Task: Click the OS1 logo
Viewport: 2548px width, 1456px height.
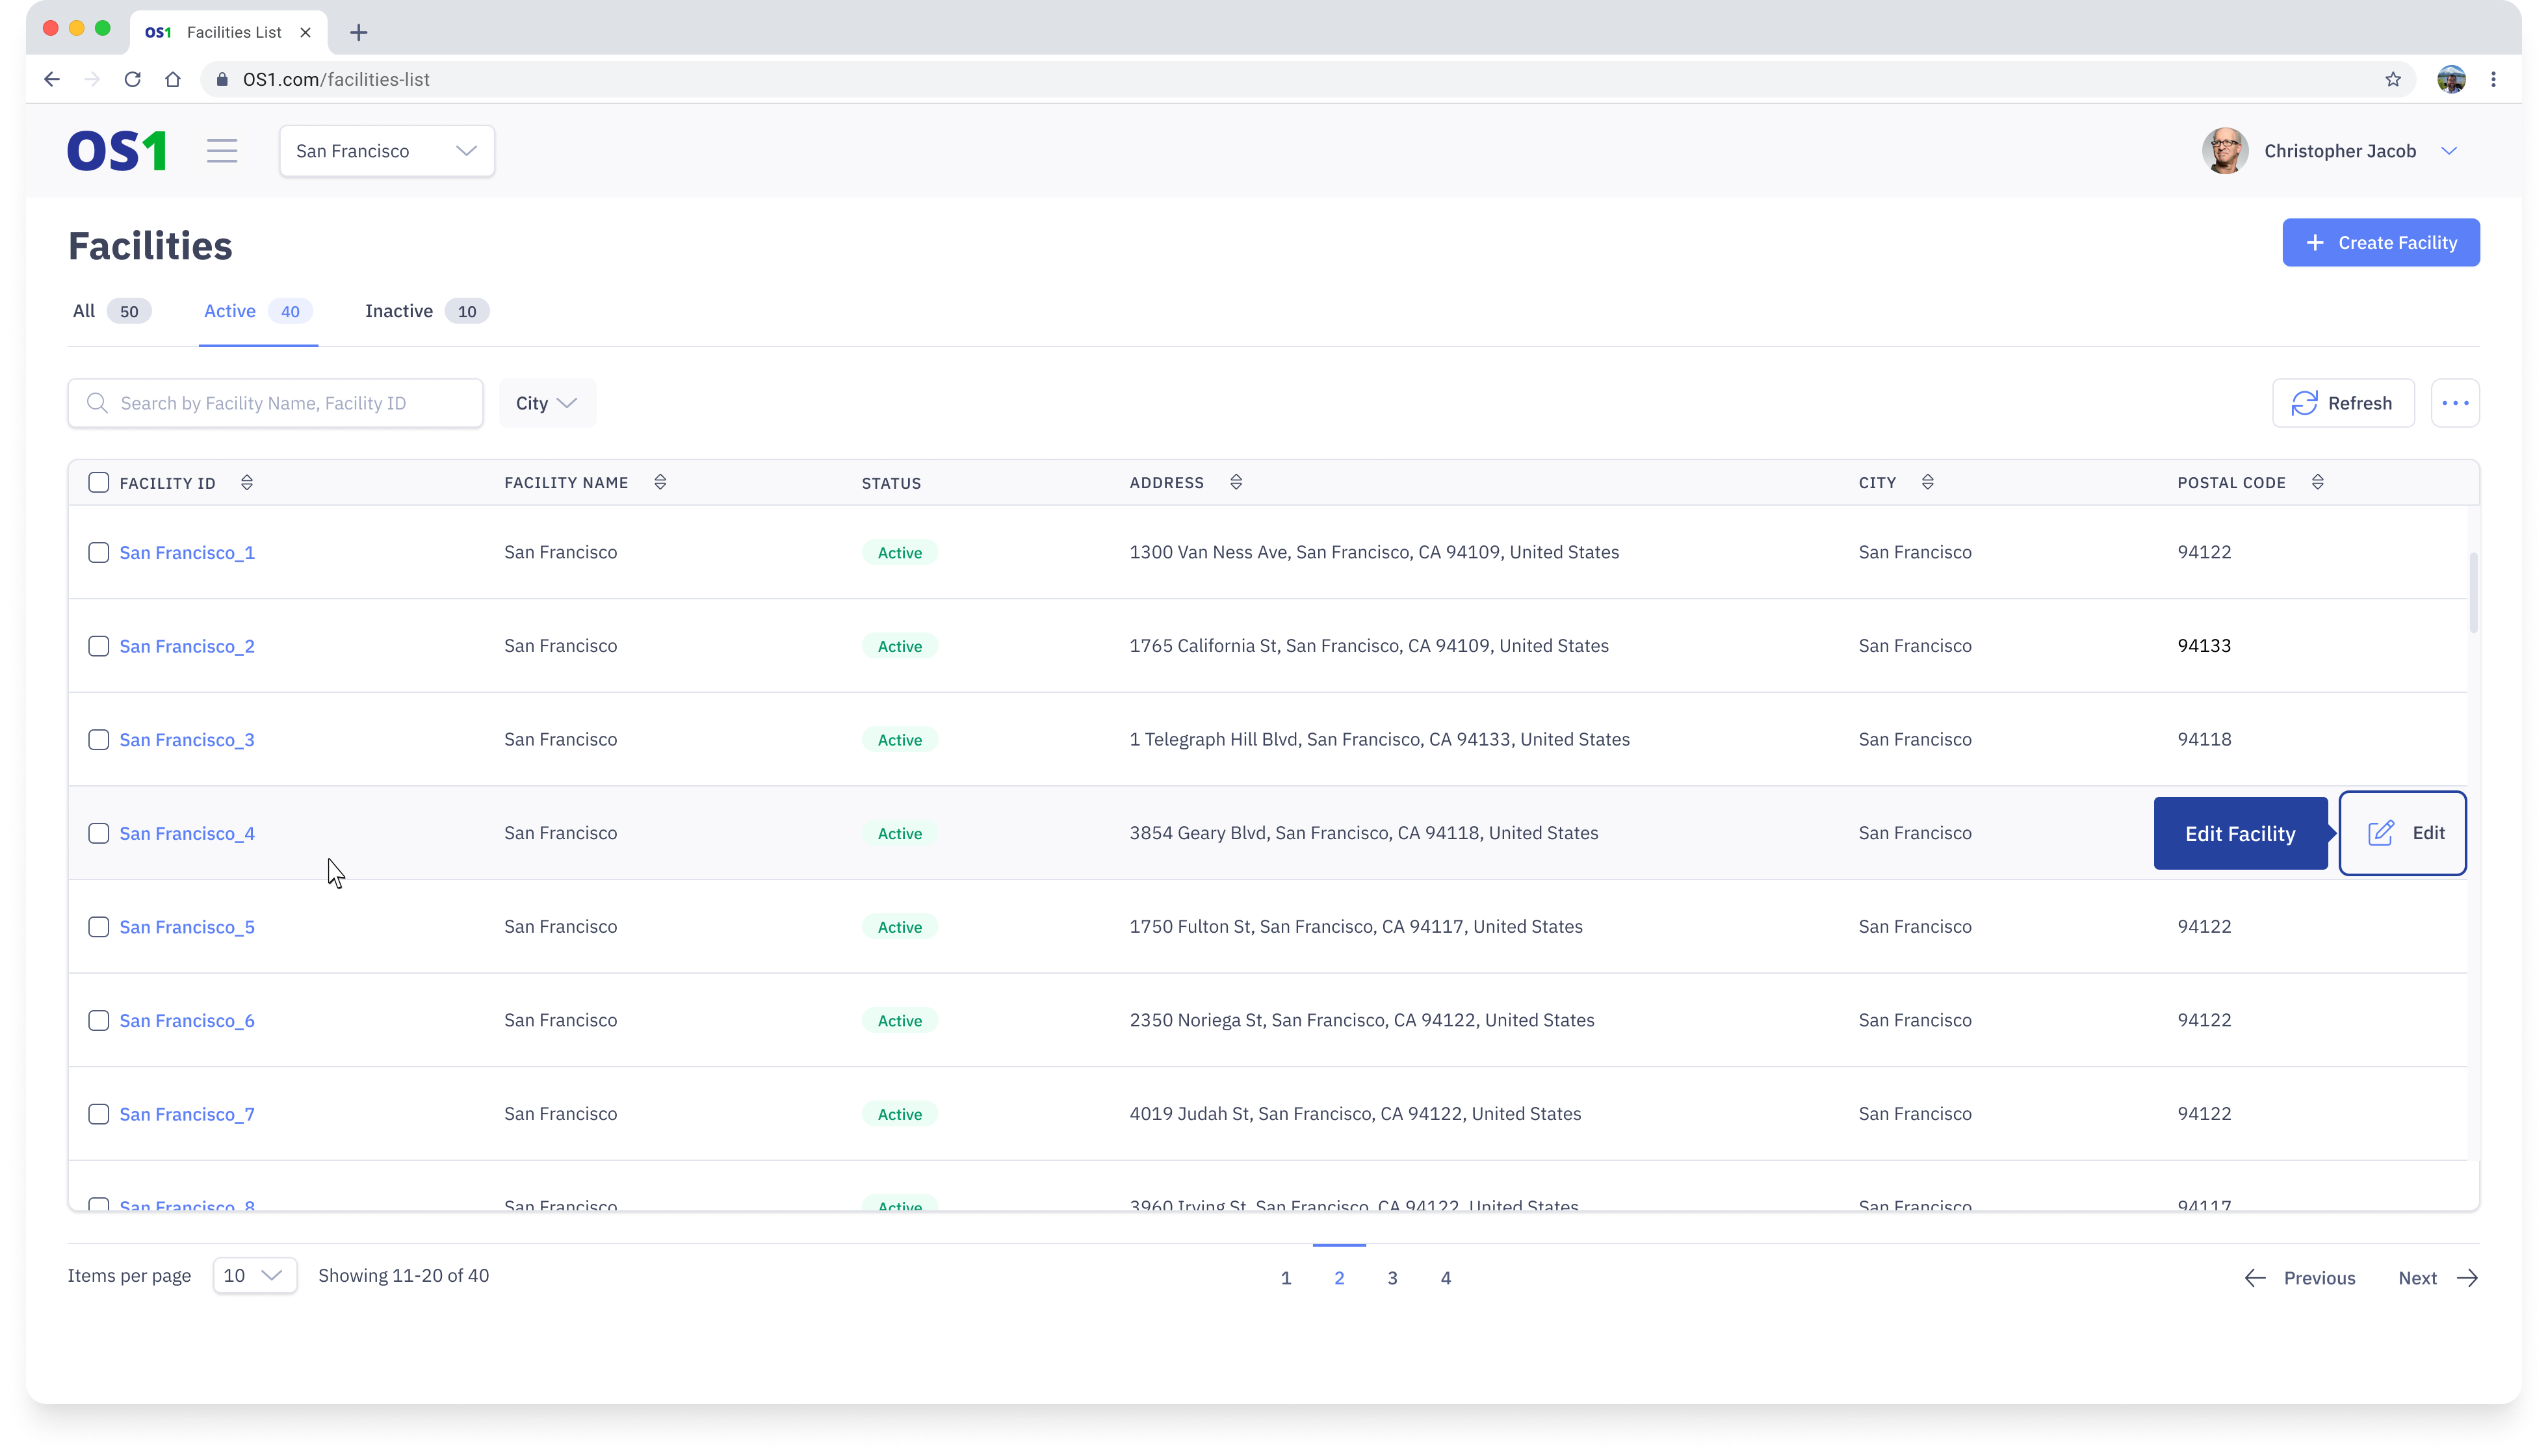Action: pyautogui.click(x=117, y=151)
